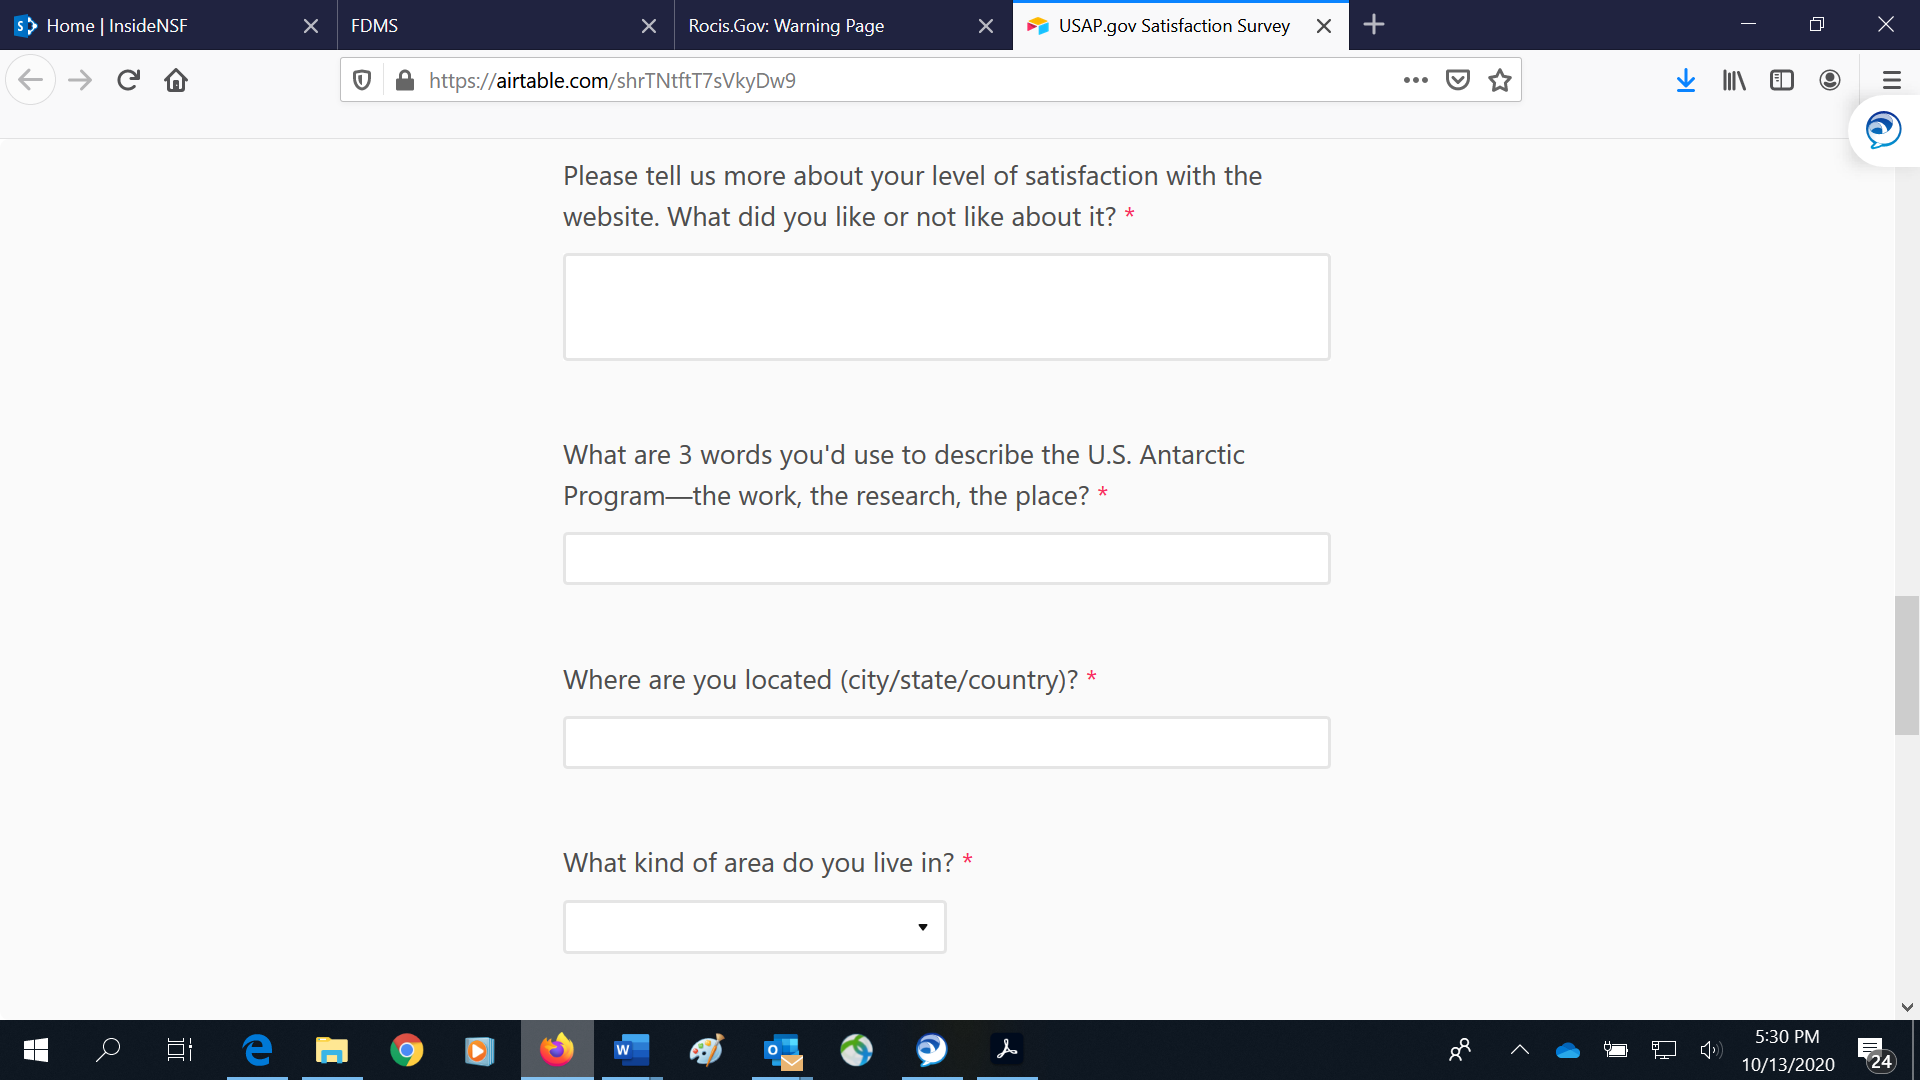
Task: Open the Firefox hamburger menu
Action: [x=1891, y=80]
